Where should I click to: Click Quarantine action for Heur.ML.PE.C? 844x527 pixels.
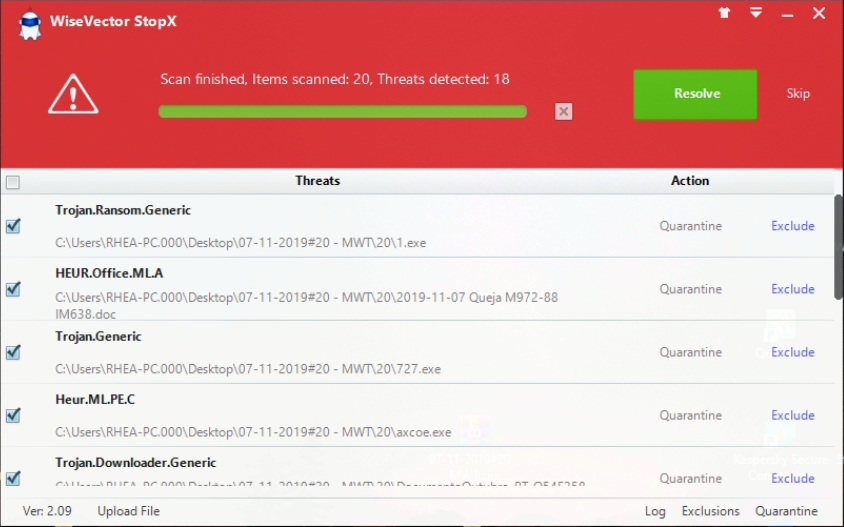pos(691,415)
